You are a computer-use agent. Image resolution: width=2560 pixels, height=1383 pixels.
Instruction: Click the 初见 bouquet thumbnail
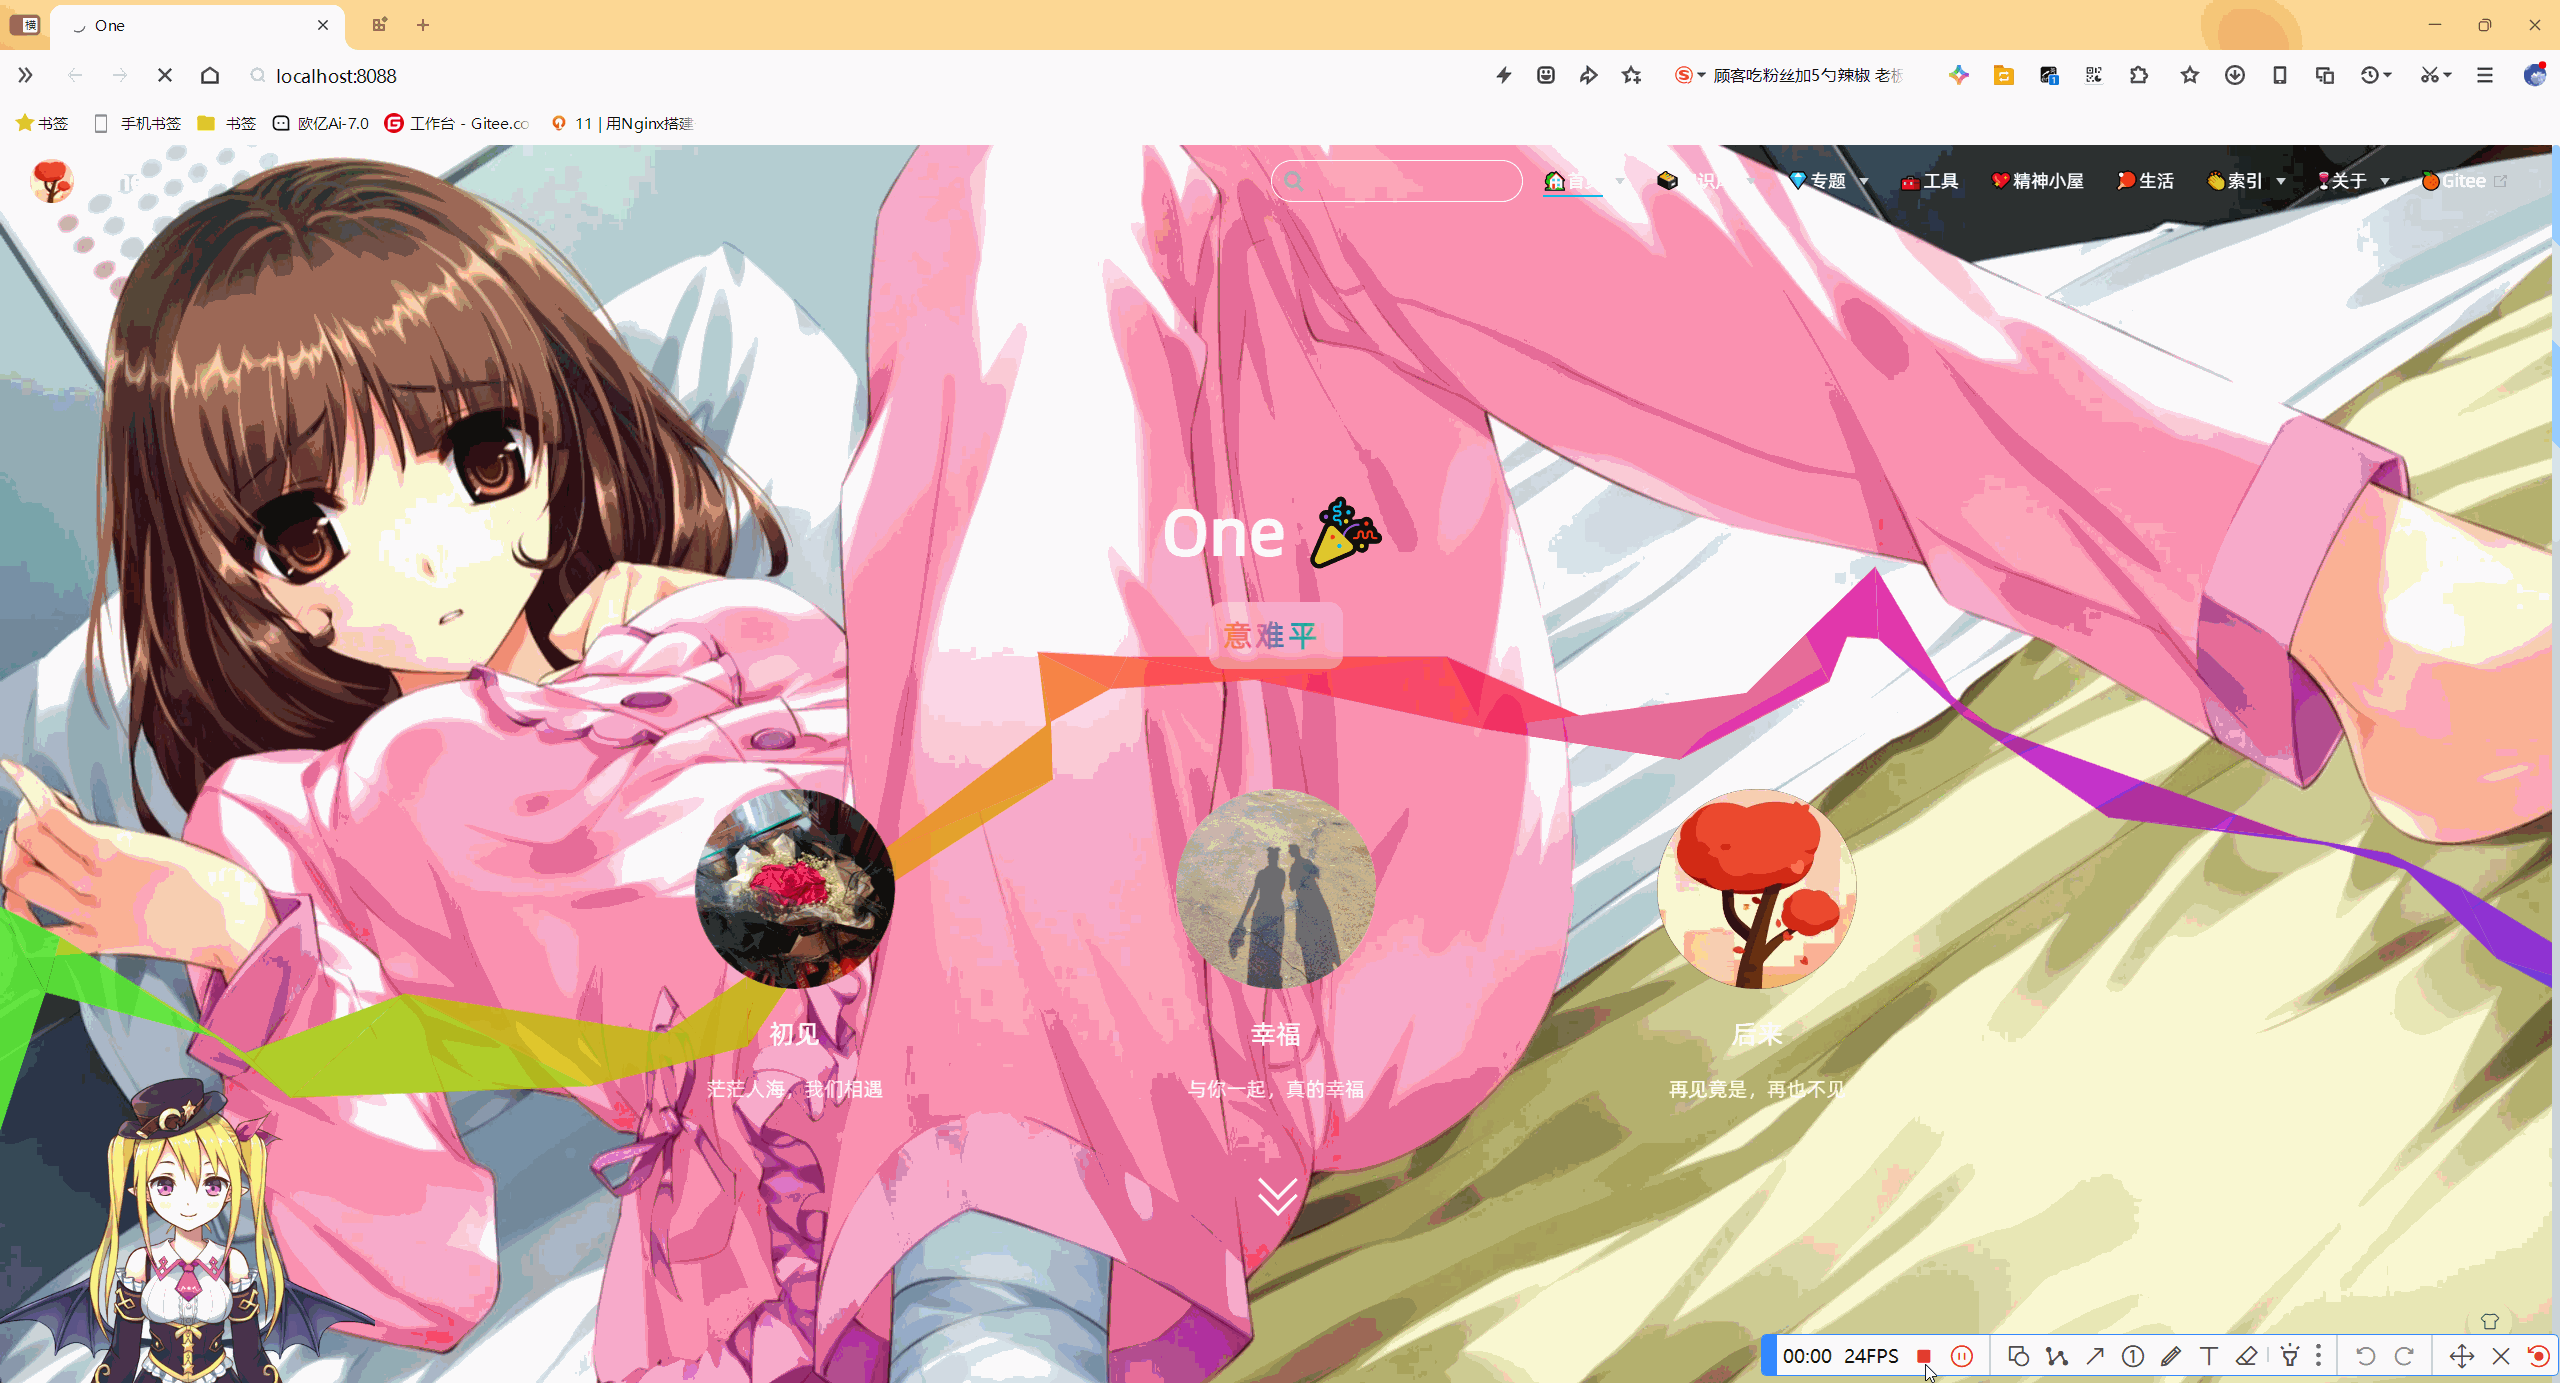pyautogui.click(x=795, y=888)
